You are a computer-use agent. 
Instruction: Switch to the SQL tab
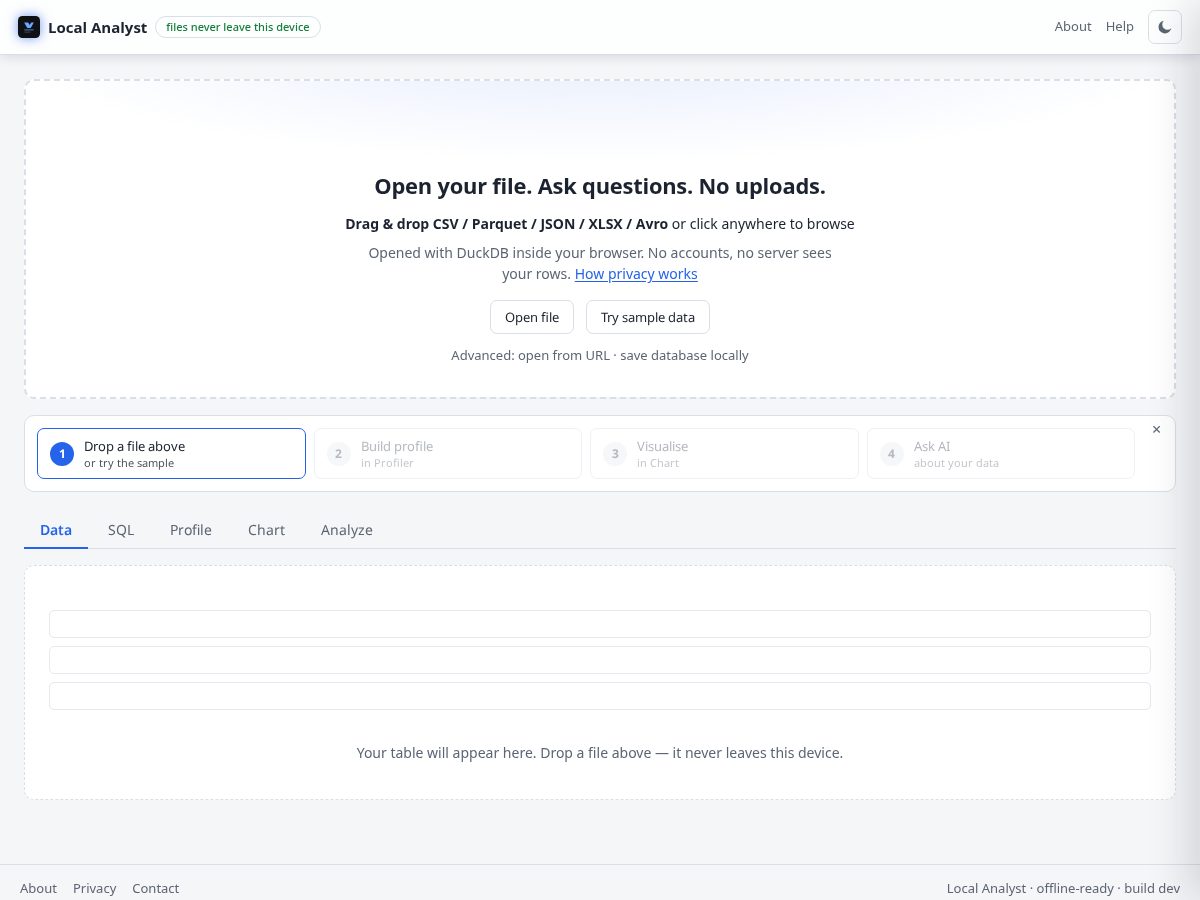coord(121,530)
